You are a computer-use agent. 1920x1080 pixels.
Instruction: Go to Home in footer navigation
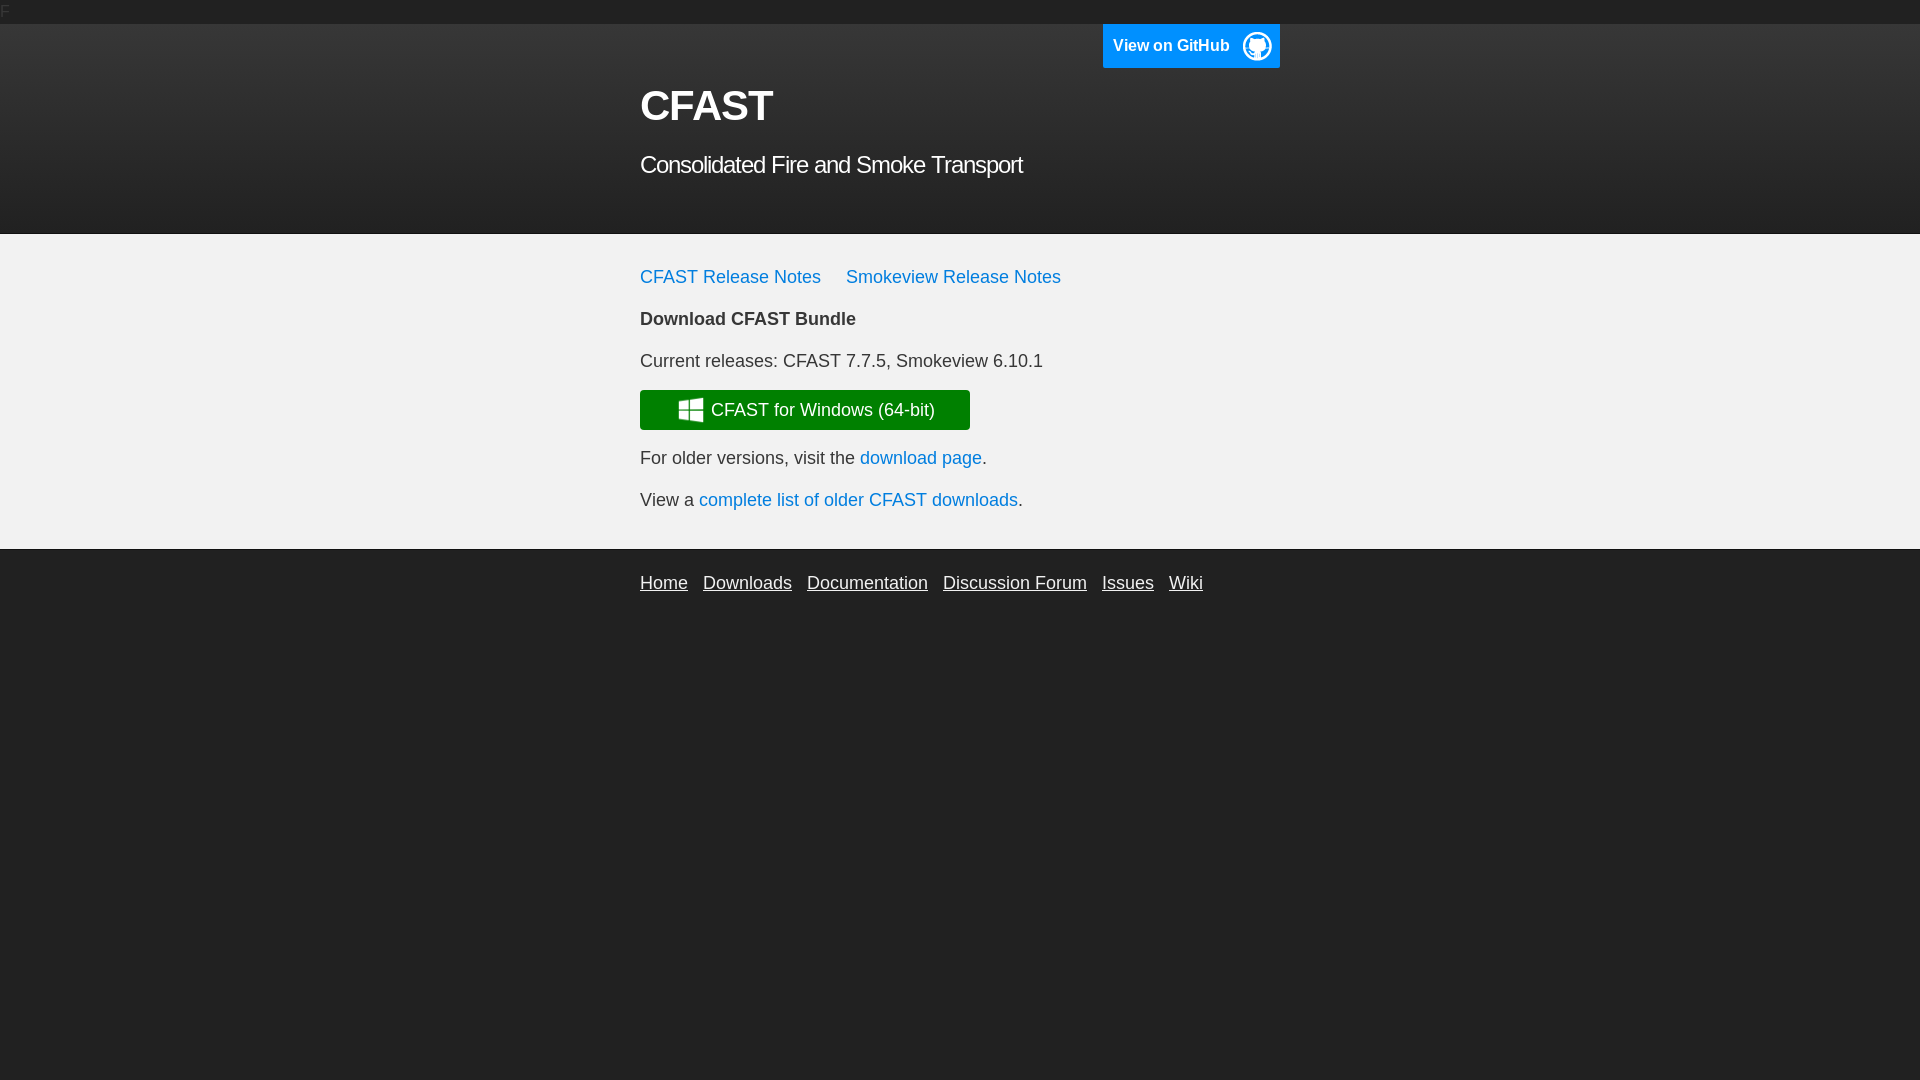click(x=664, y=583)
